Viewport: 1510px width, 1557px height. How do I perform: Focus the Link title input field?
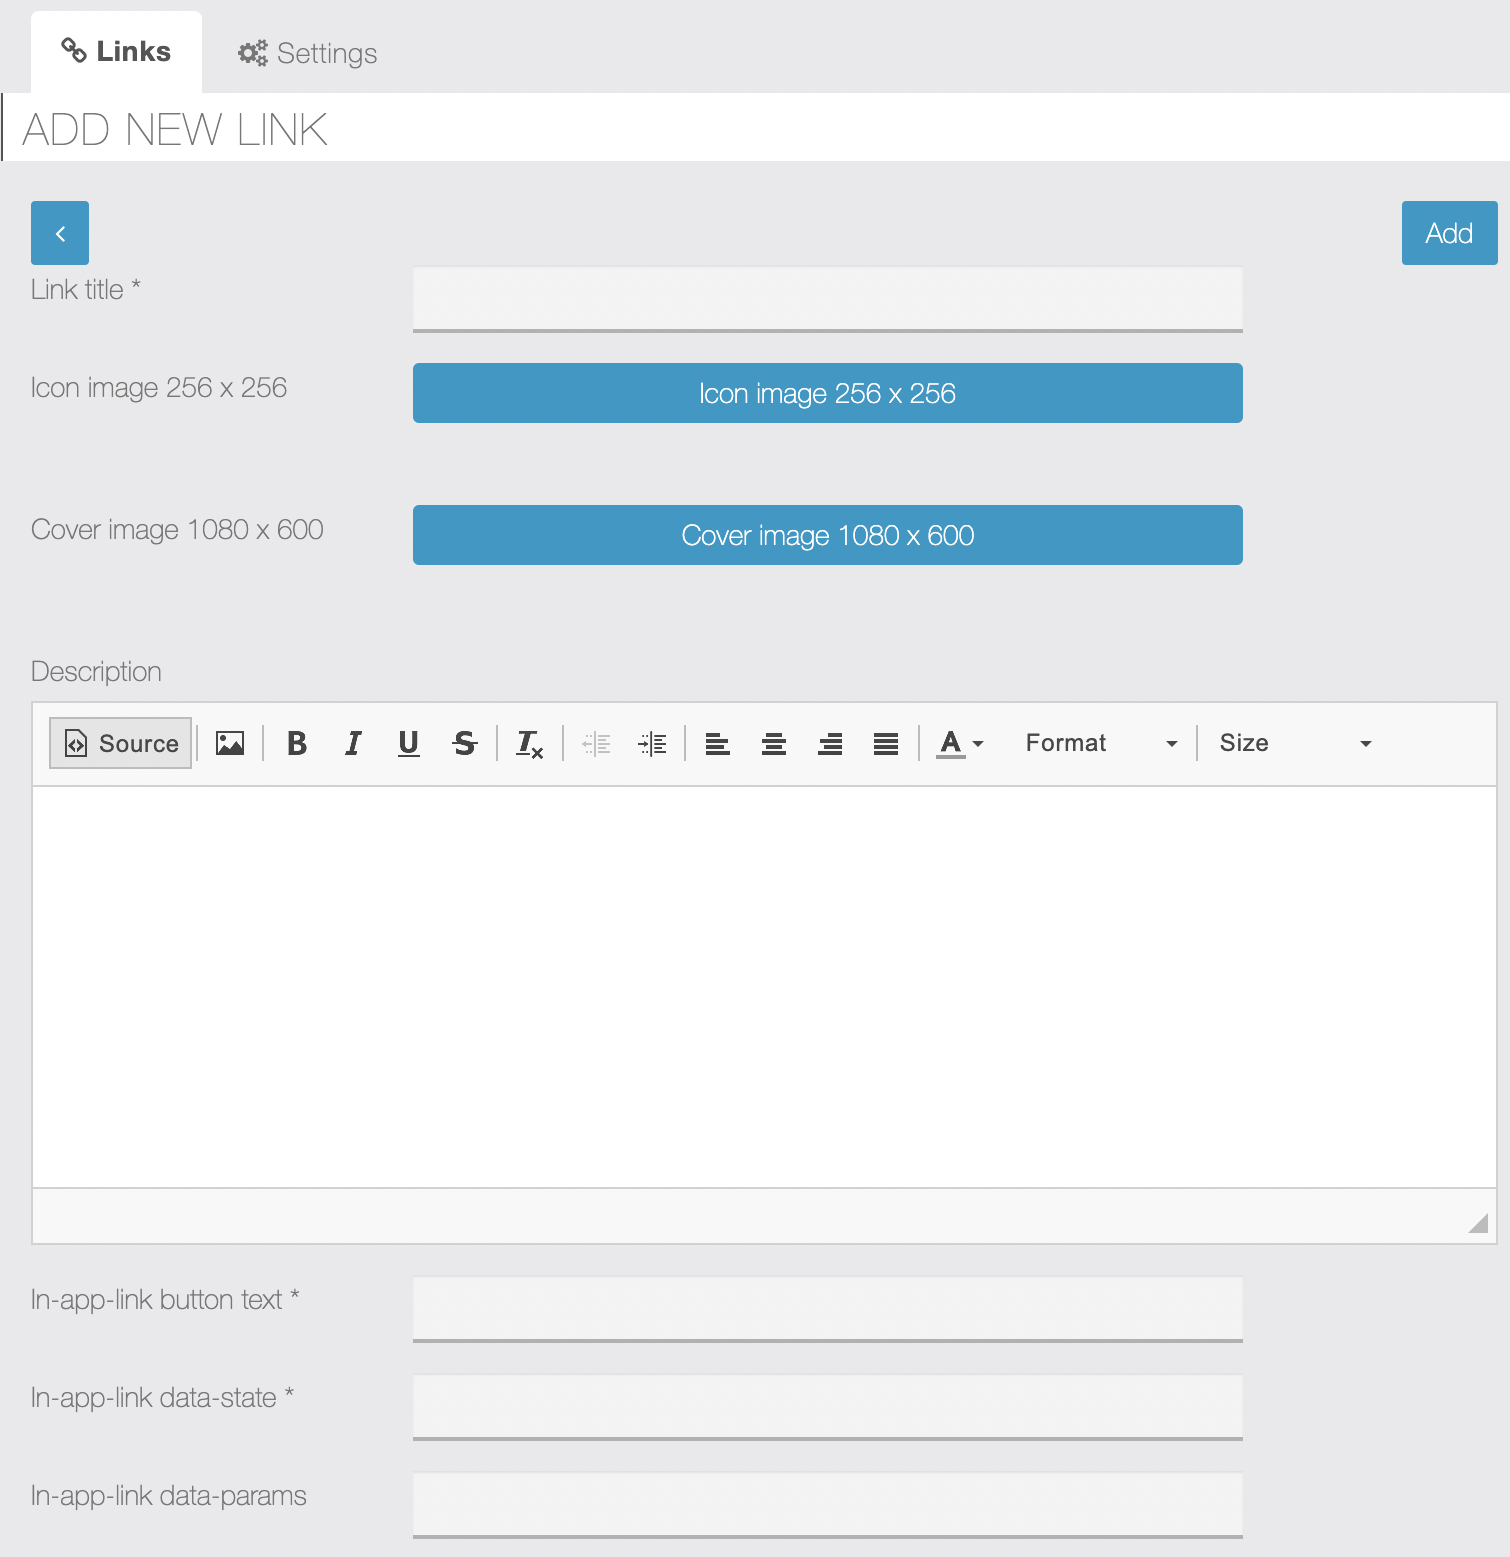827,299
